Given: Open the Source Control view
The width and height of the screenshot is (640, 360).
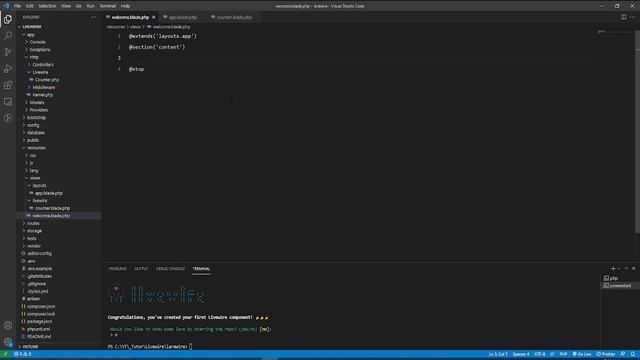Looking at the screenshot, I should pyautogui.click(x=8, y=52).
